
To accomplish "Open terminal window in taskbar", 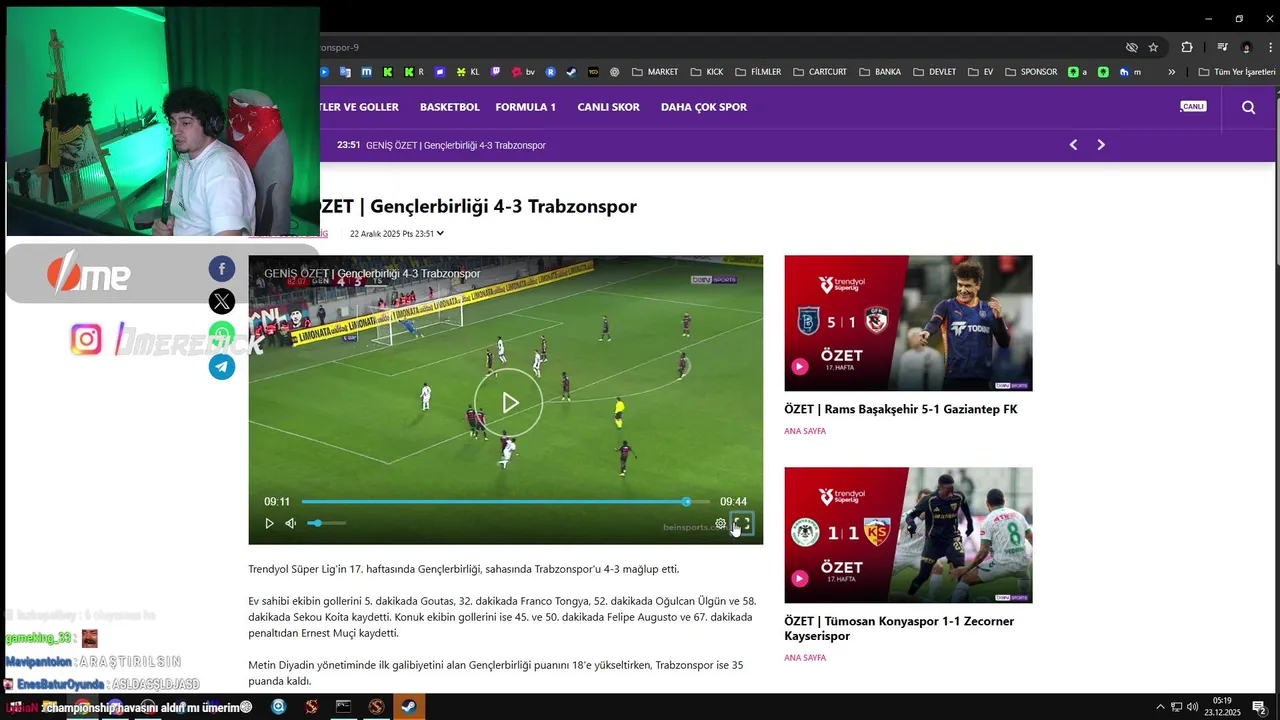I will click(343, 707).
